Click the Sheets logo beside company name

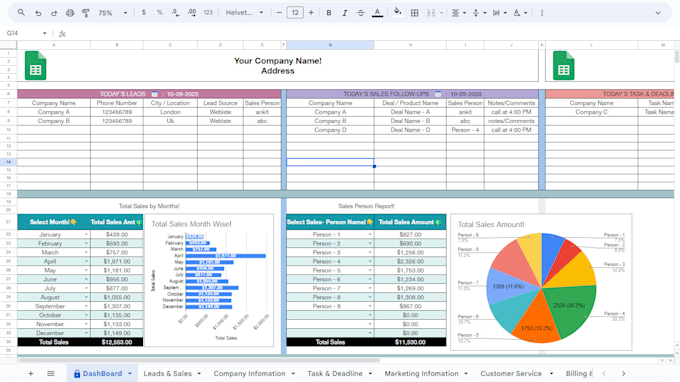coord(36,65)
